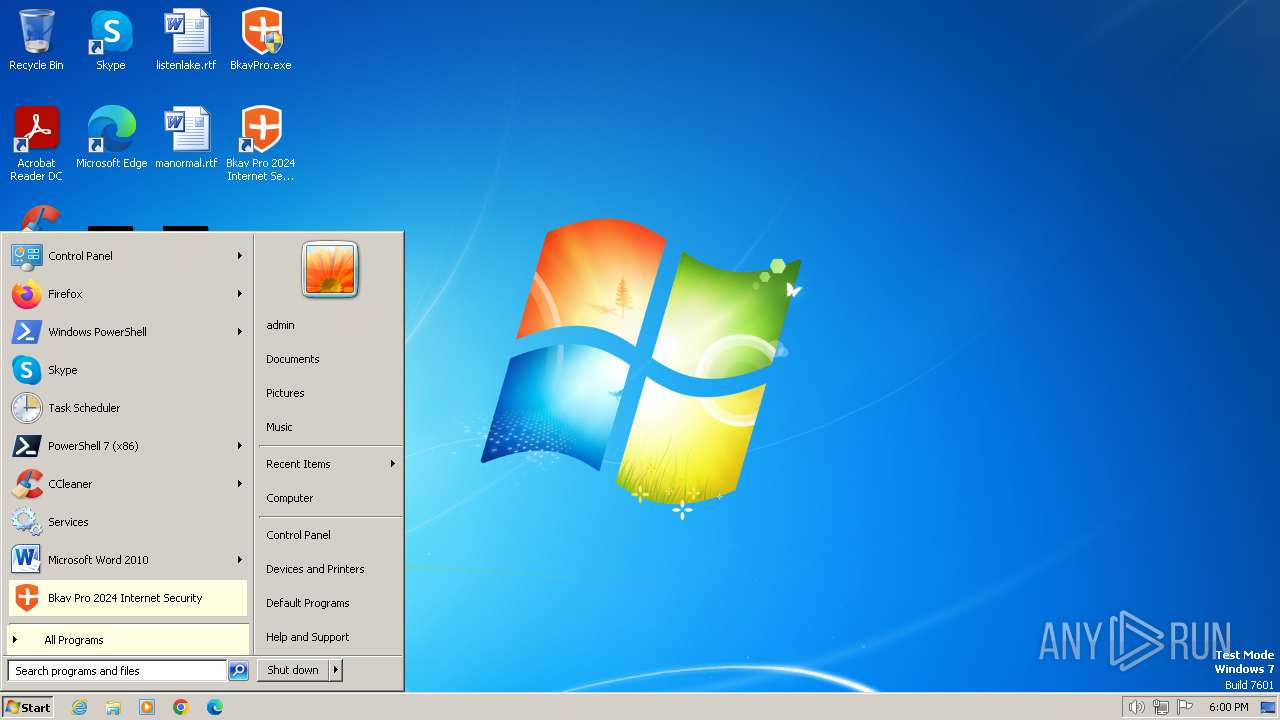Click the 6:00 PM taskbar clock
The image size is (1280, 720).
[x=1228, y=707]
